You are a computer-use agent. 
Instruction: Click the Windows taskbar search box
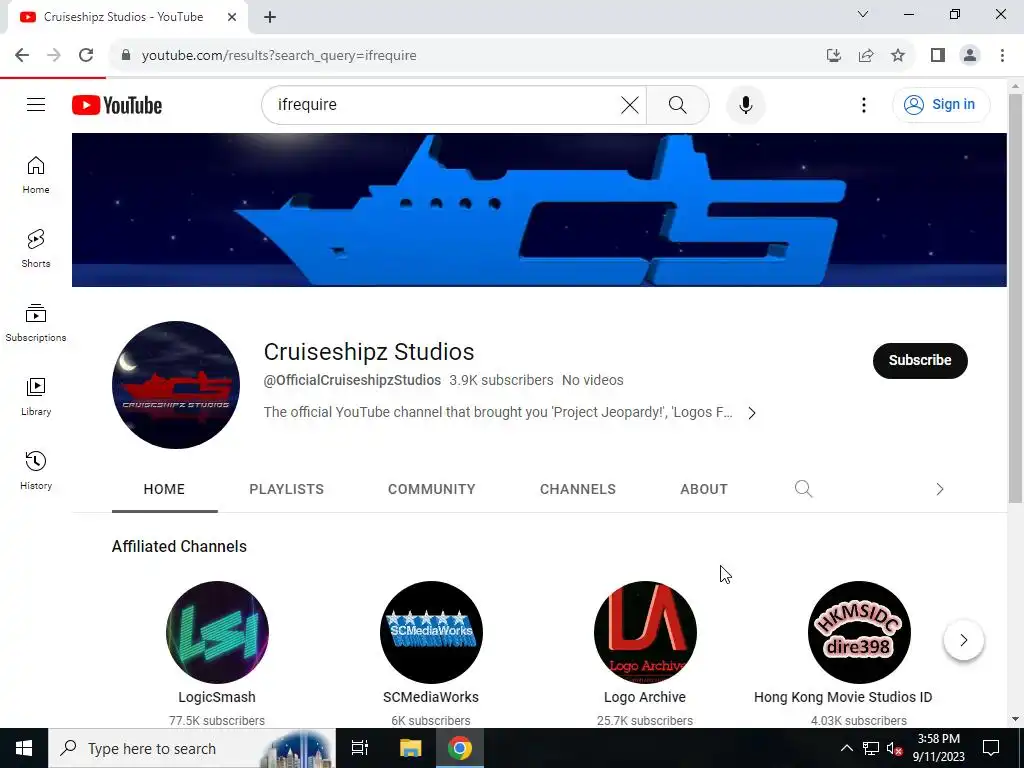coord(191,748)
